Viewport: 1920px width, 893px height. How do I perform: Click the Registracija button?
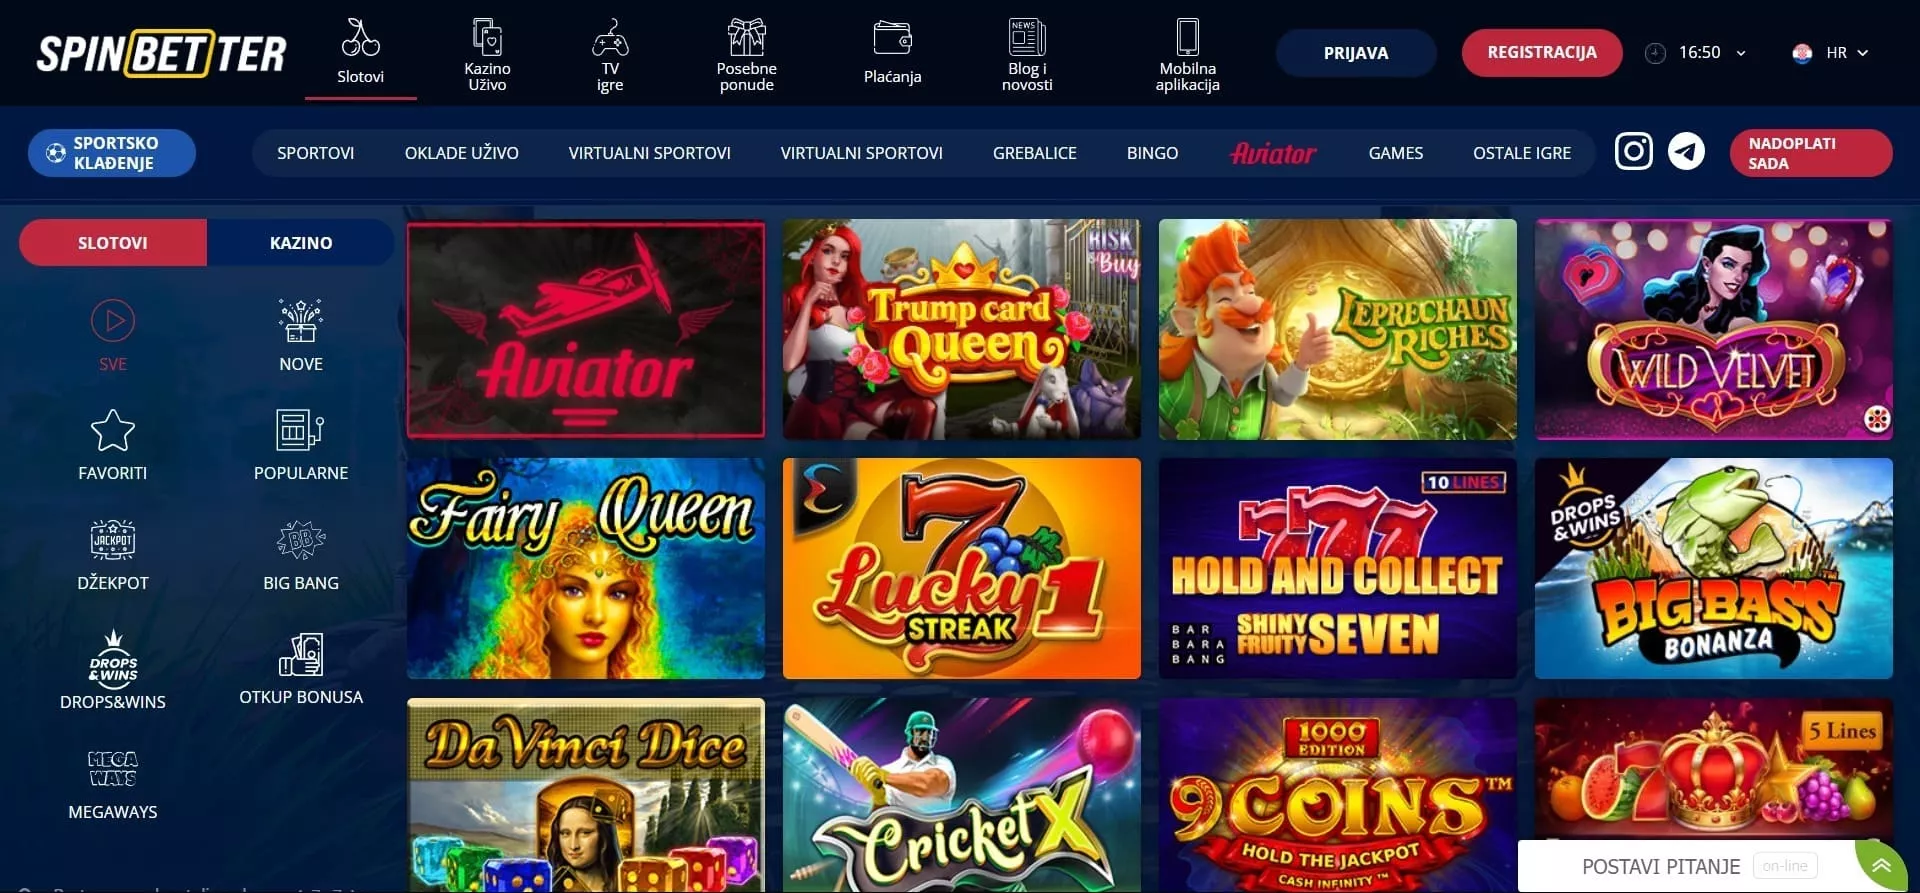1542,53
